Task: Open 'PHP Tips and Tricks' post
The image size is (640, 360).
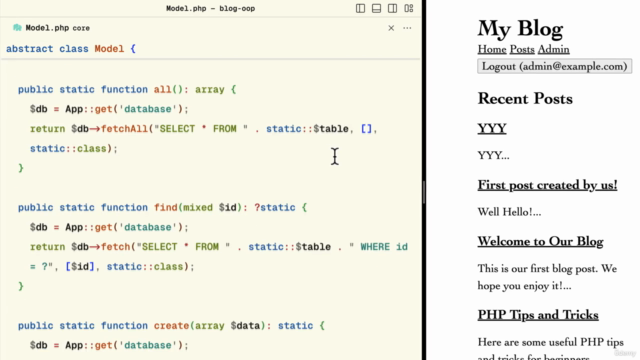Action: pyautogui.click(x=538, y=315)
